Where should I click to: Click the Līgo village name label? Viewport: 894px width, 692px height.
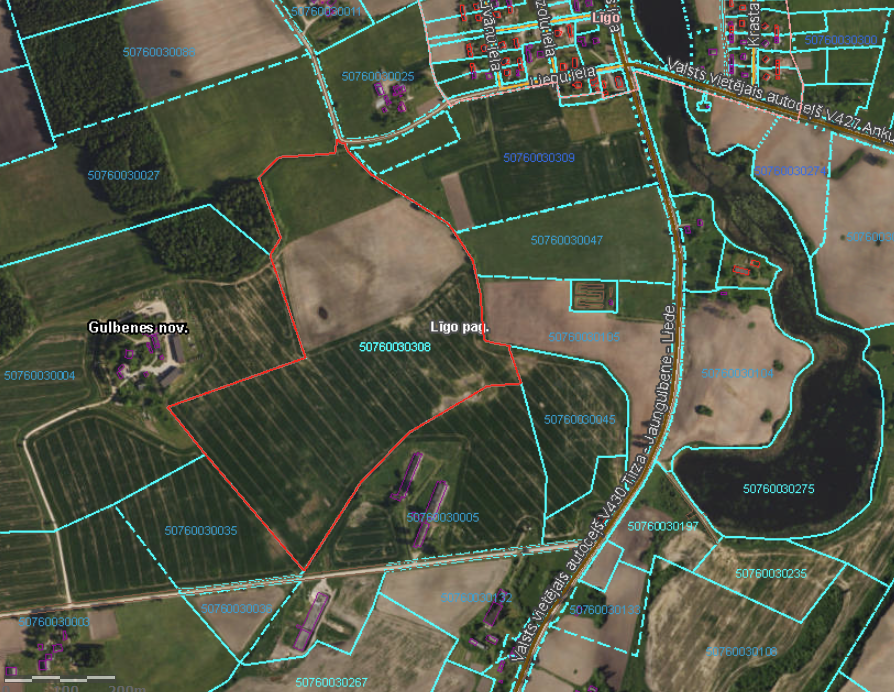606,18
